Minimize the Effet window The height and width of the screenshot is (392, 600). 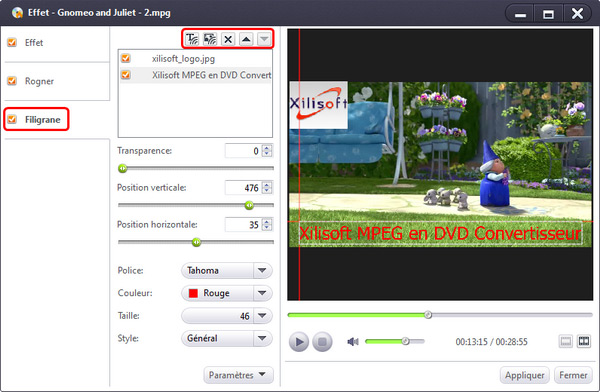click(520, 15)
